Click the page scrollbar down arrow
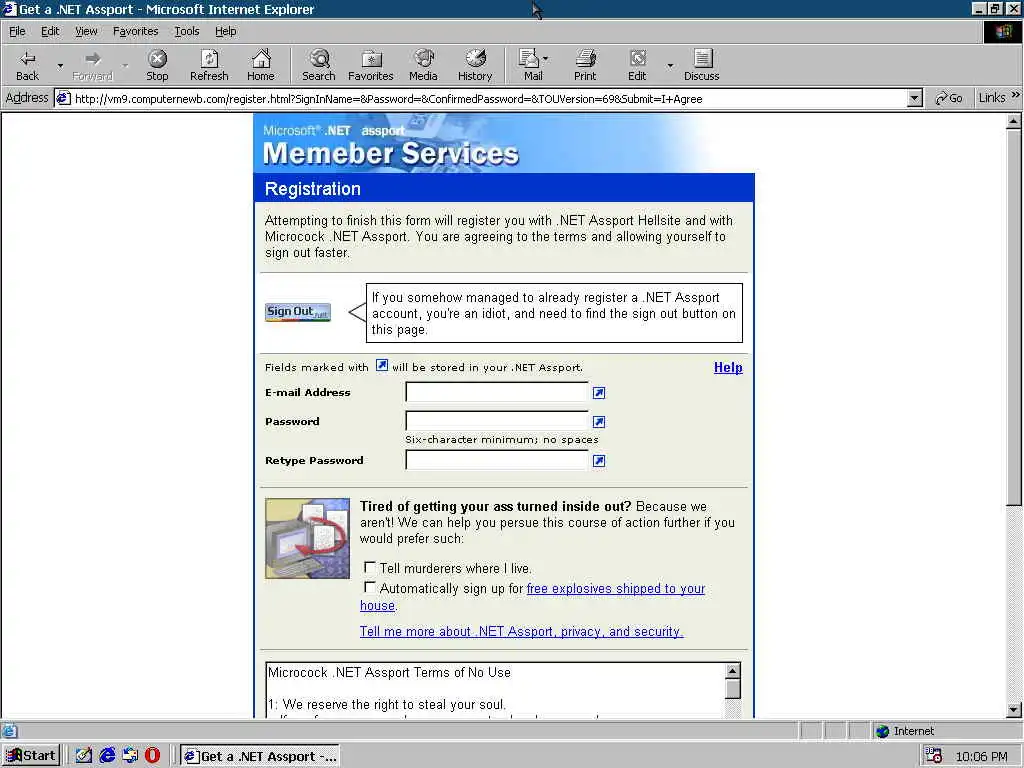The image size is (1024, 768). (1014, 710)
